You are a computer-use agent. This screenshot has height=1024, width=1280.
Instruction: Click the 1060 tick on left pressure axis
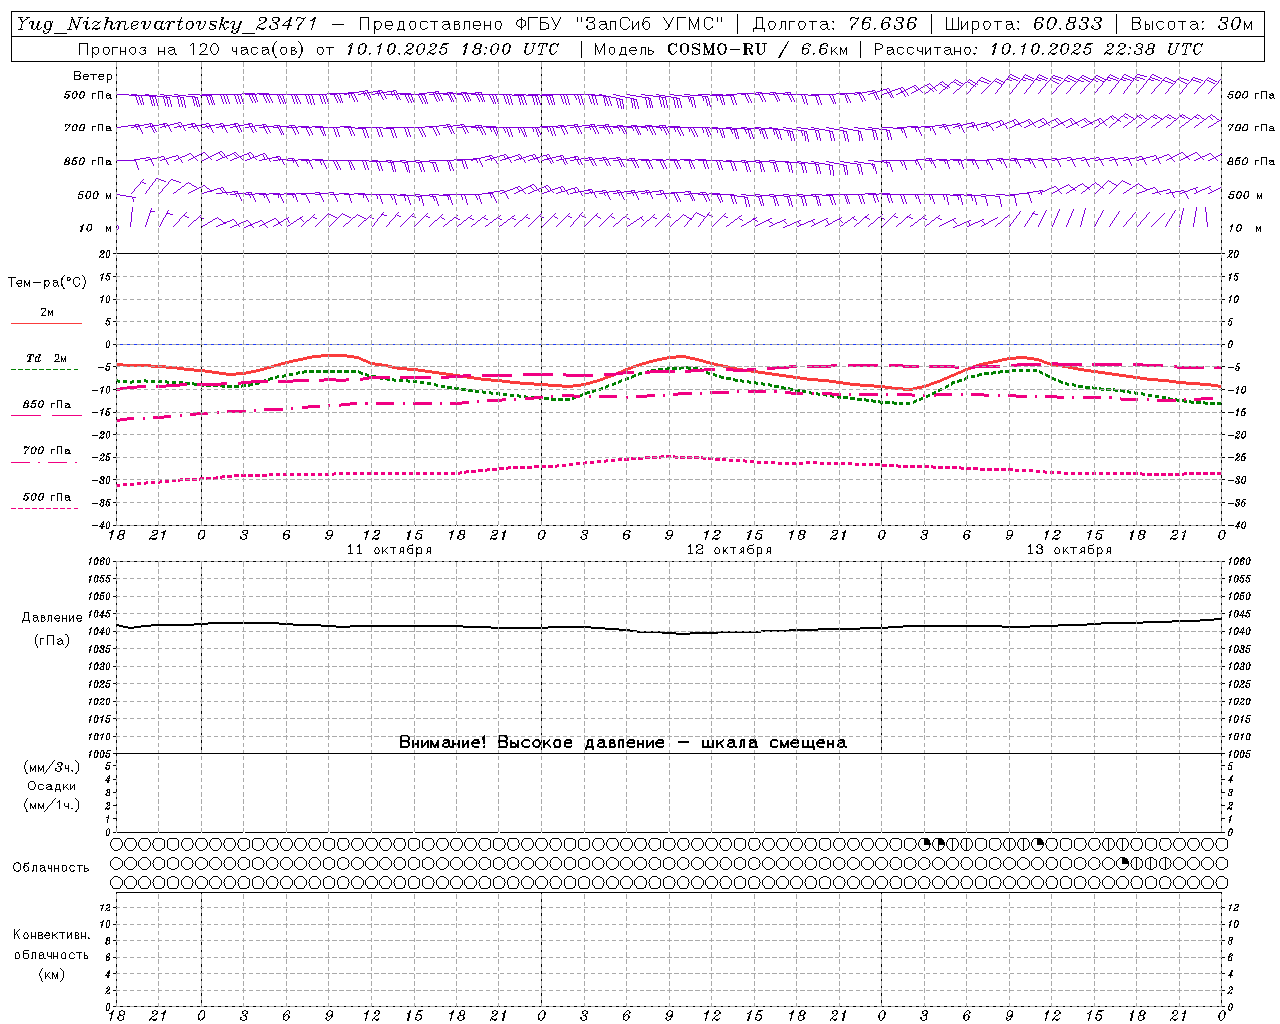click(101, 562)
